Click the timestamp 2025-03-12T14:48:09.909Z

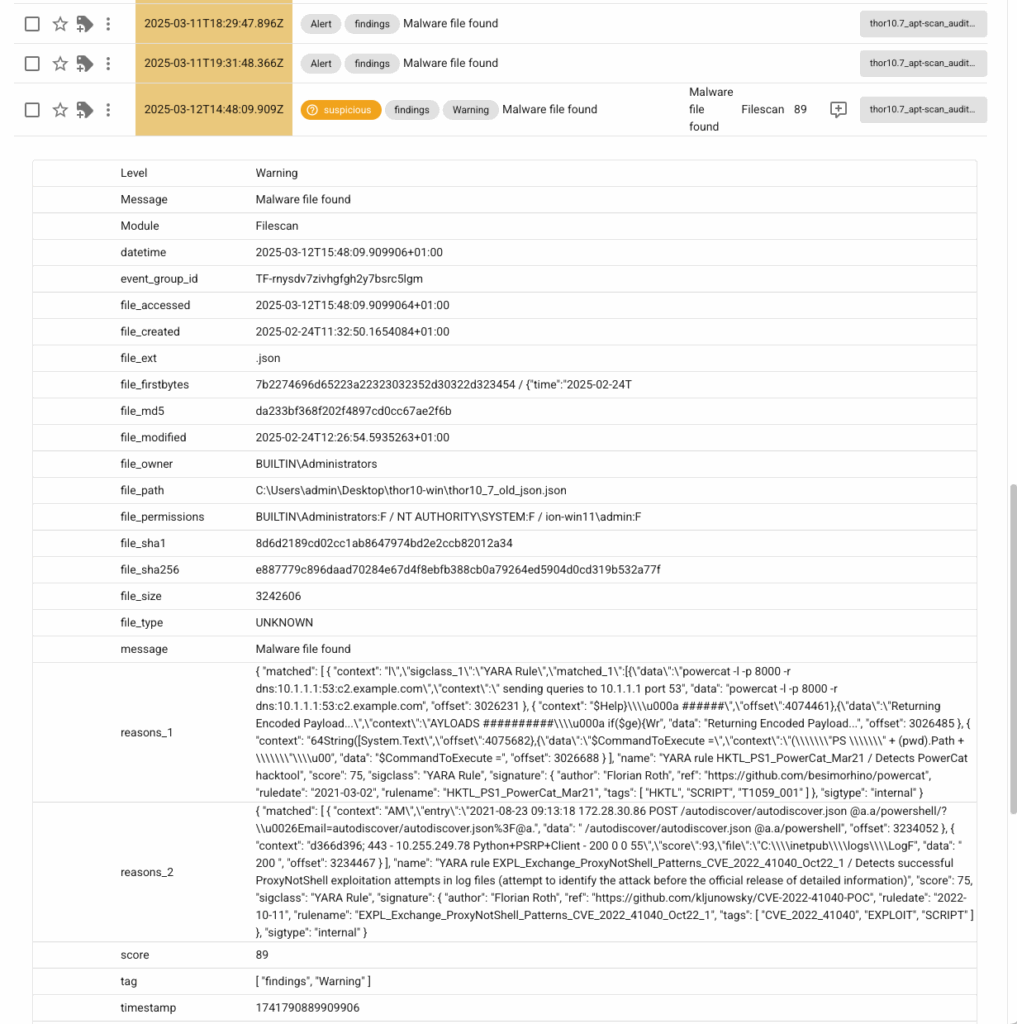[214, 110]
